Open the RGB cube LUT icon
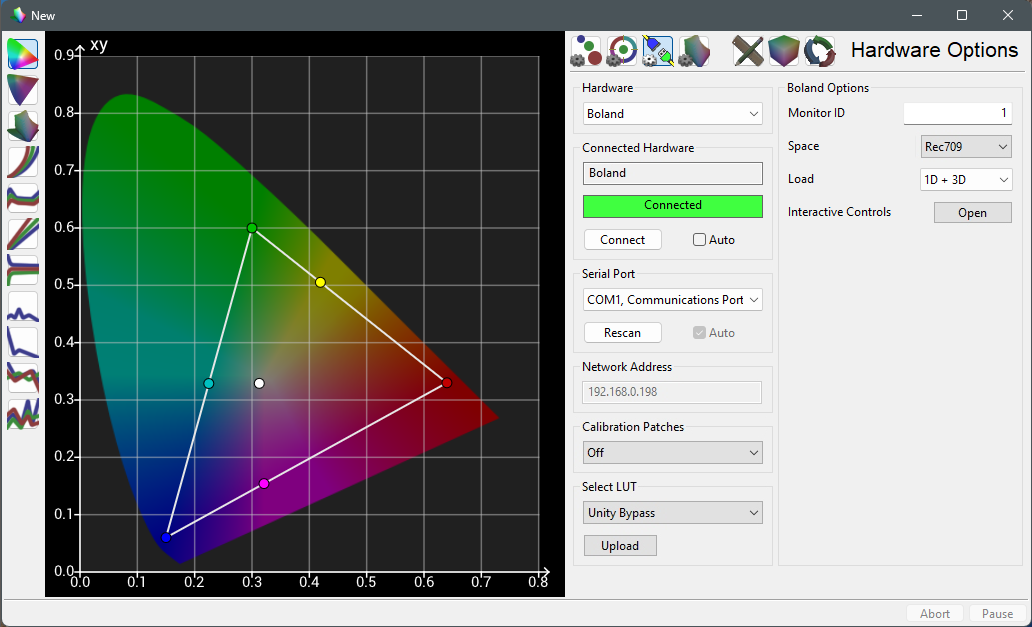Viewport: 1032px width, 627px height. pos(784,50)
